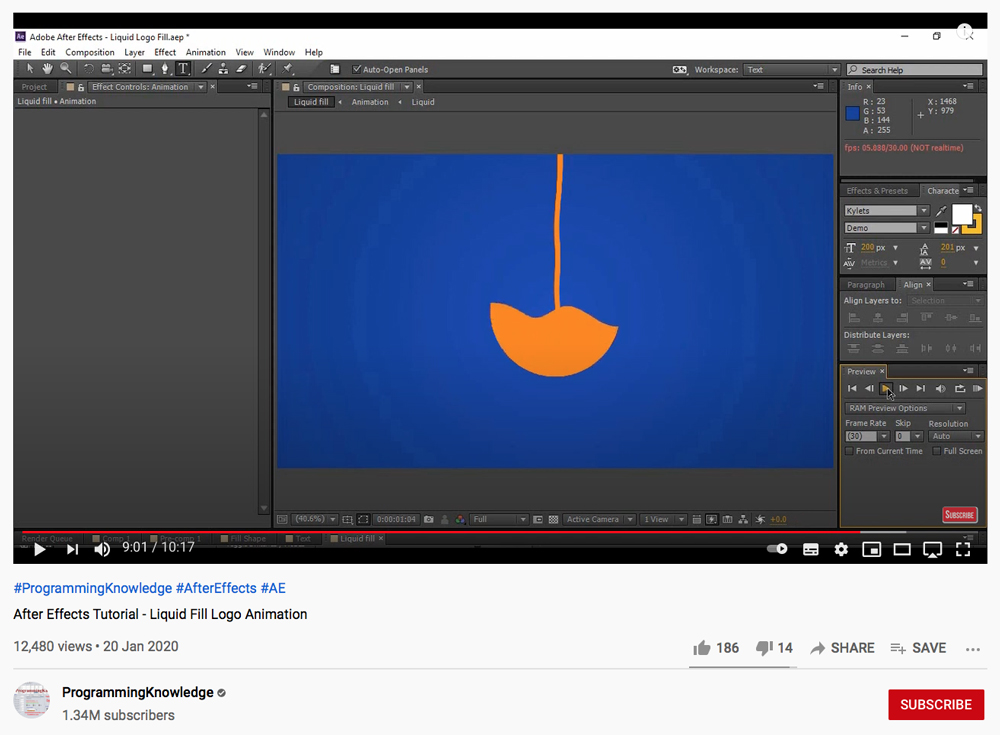1000x735 pixels.
Task: Toggle YouTube subtitles button
Action: click(x=811, y=549)
